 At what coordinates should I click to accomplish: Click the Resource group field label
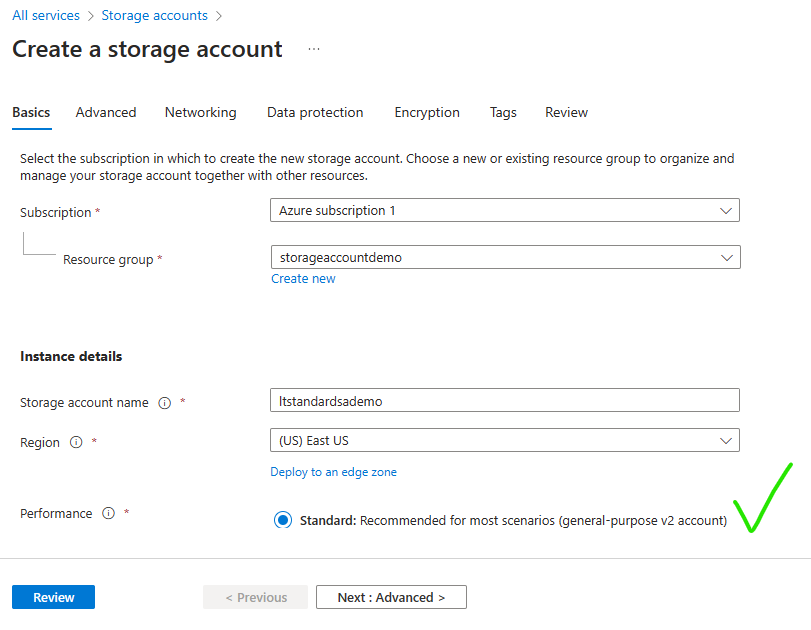[108, 260]
